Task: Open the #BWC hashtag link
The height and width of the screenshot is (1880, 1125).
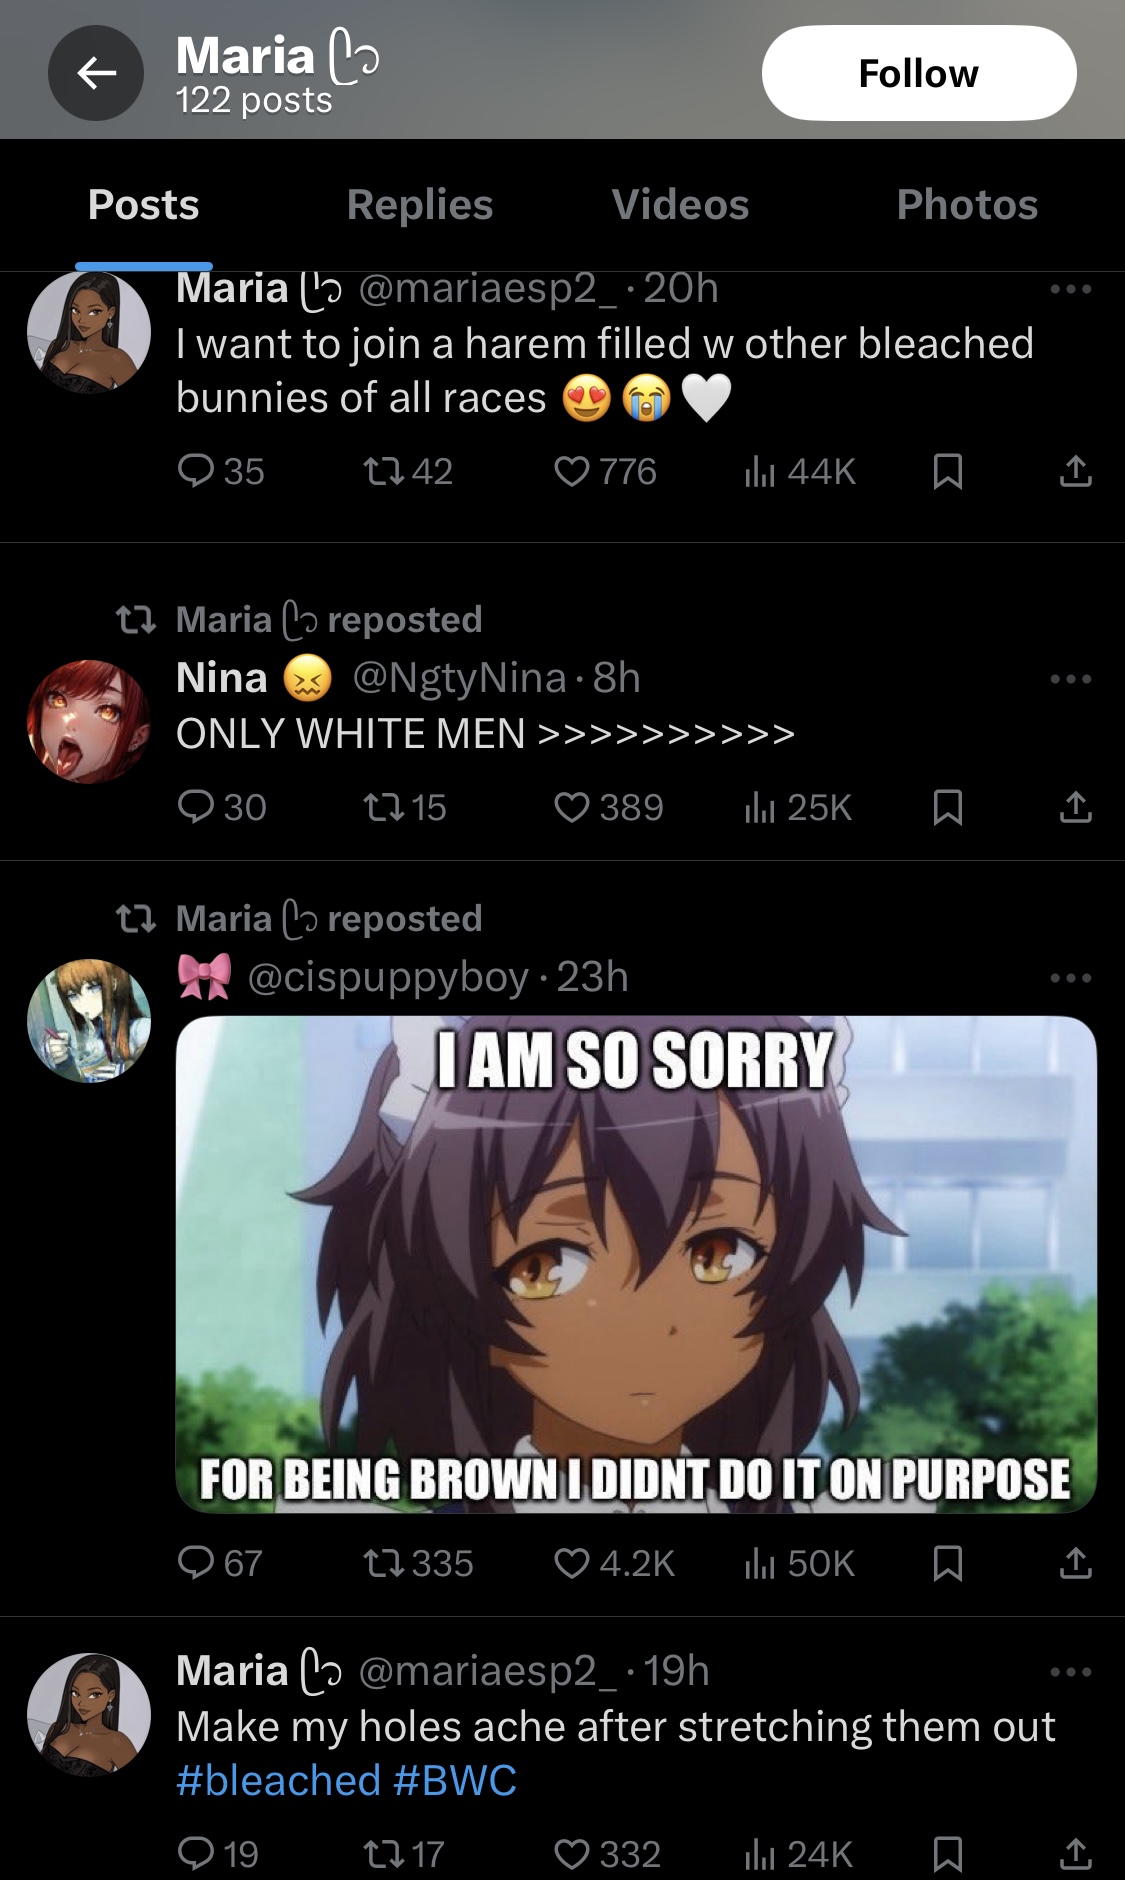Action: coord(455,1780)
